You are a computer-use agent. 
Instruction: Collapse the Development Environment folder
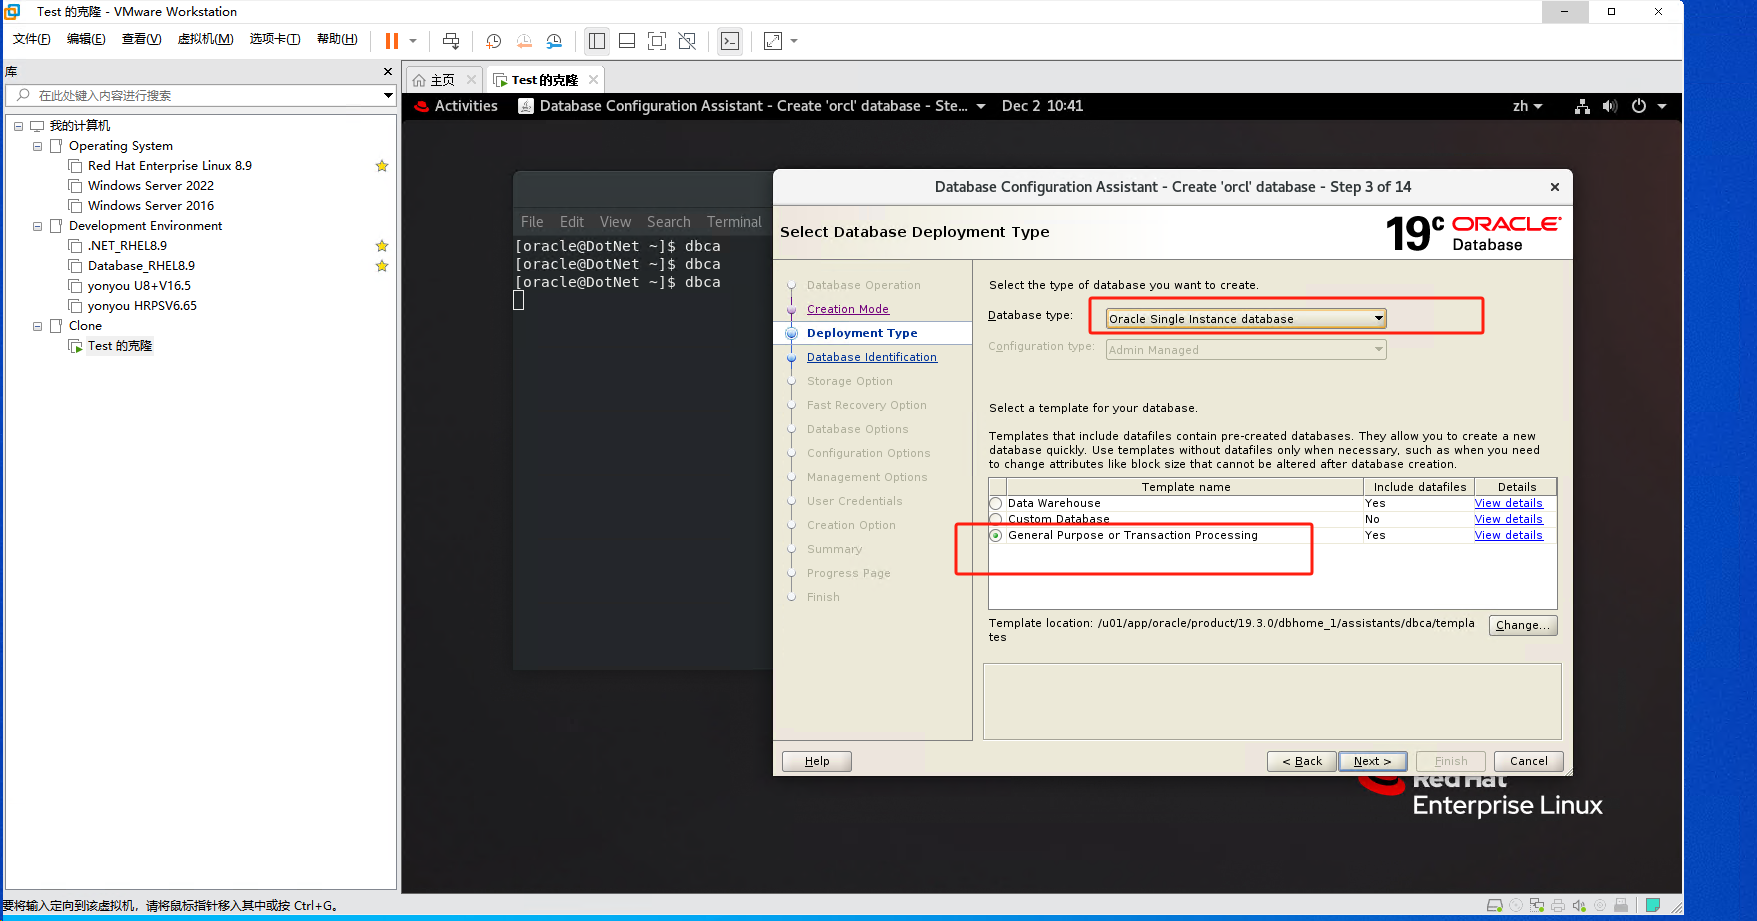[x=37, y=226]
